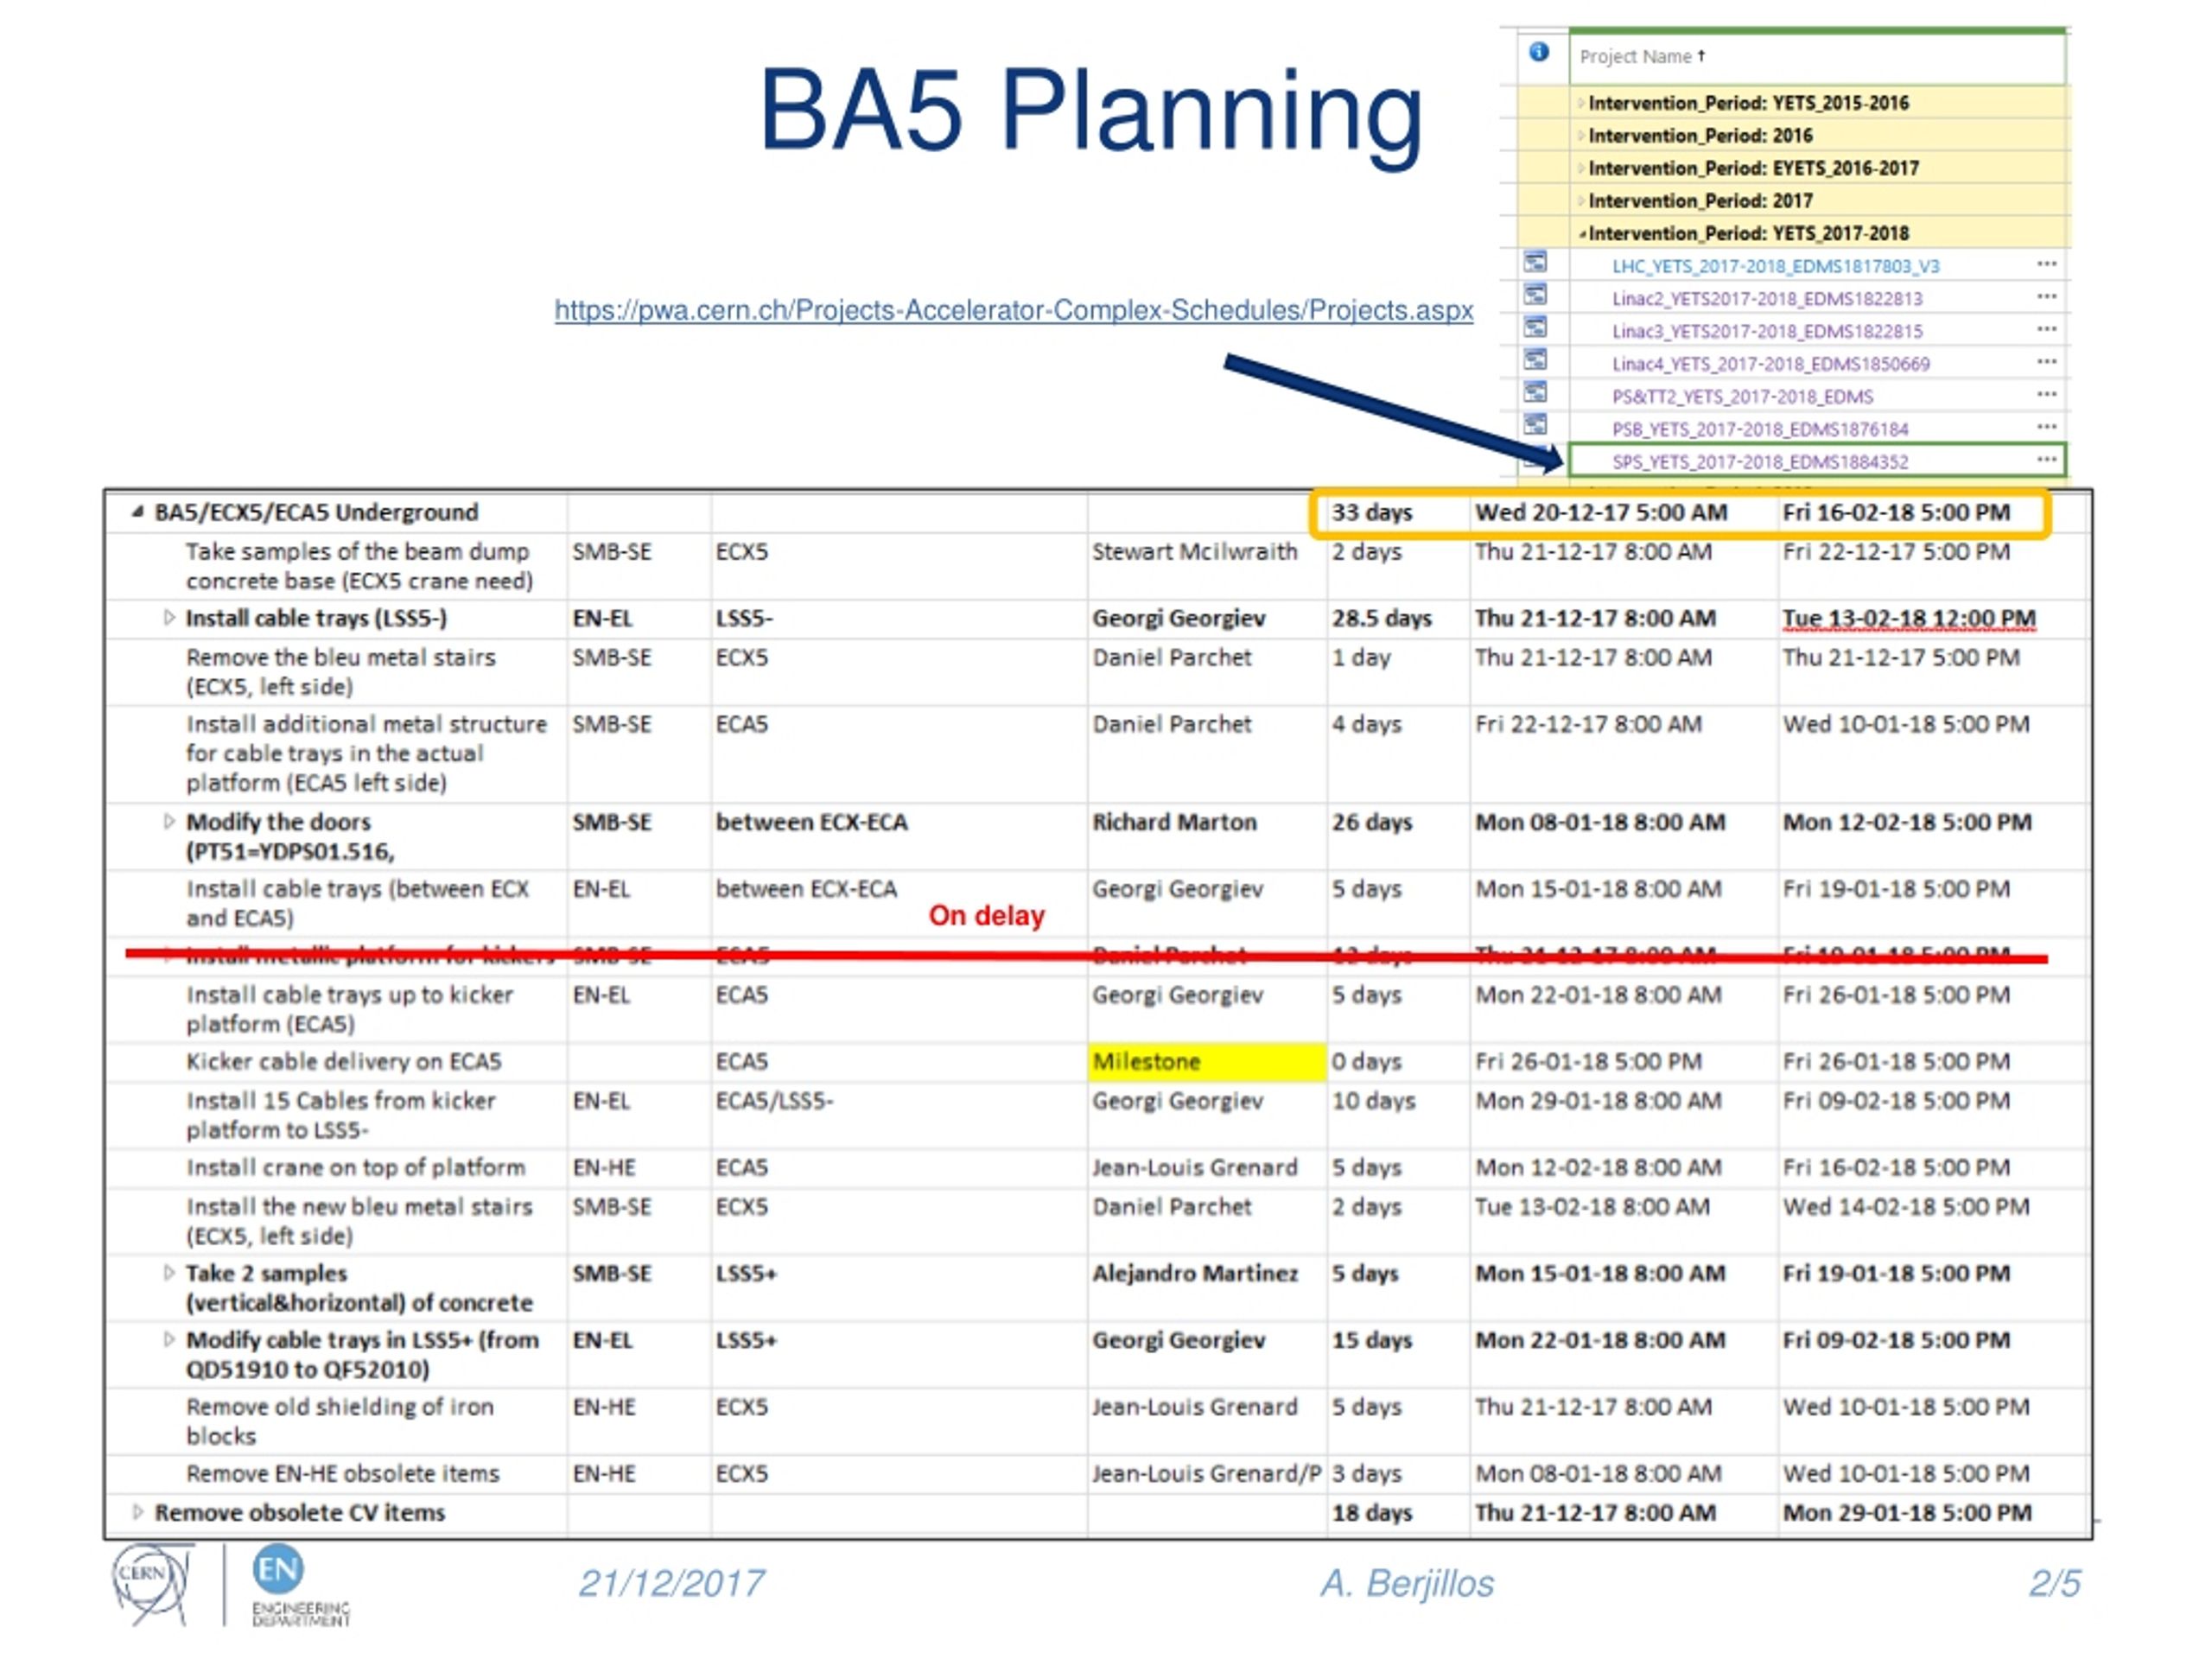This screenshot has height=1659, width=2212.
Task: Click the project icon beside PS&TT2_YETS row
Action: (1535, 392)
